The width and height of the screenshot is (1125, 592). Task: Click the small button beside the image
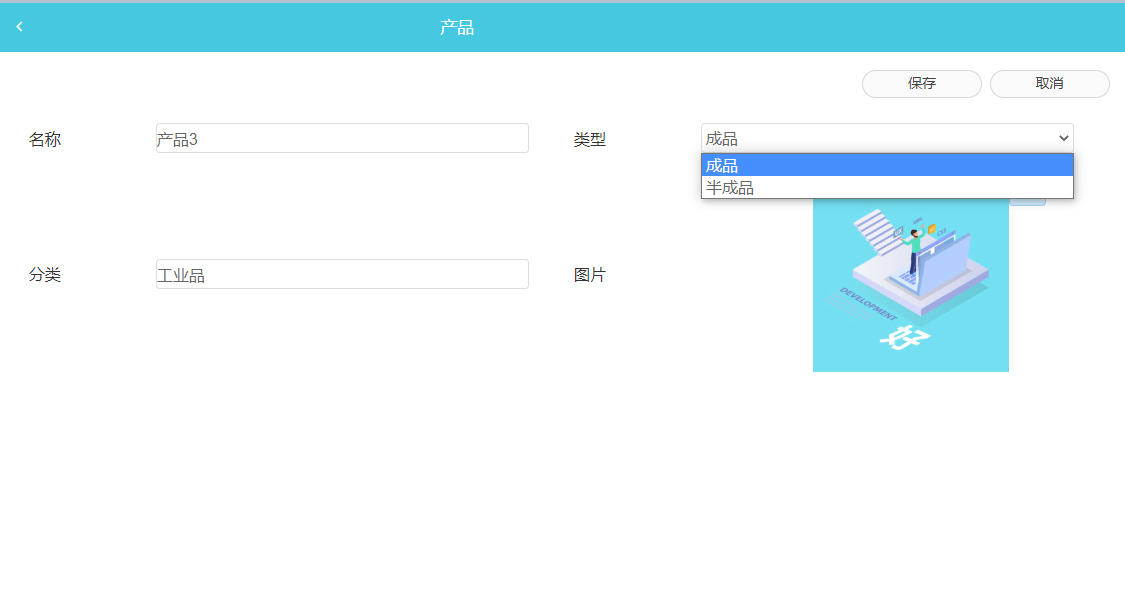(1027, 202)
